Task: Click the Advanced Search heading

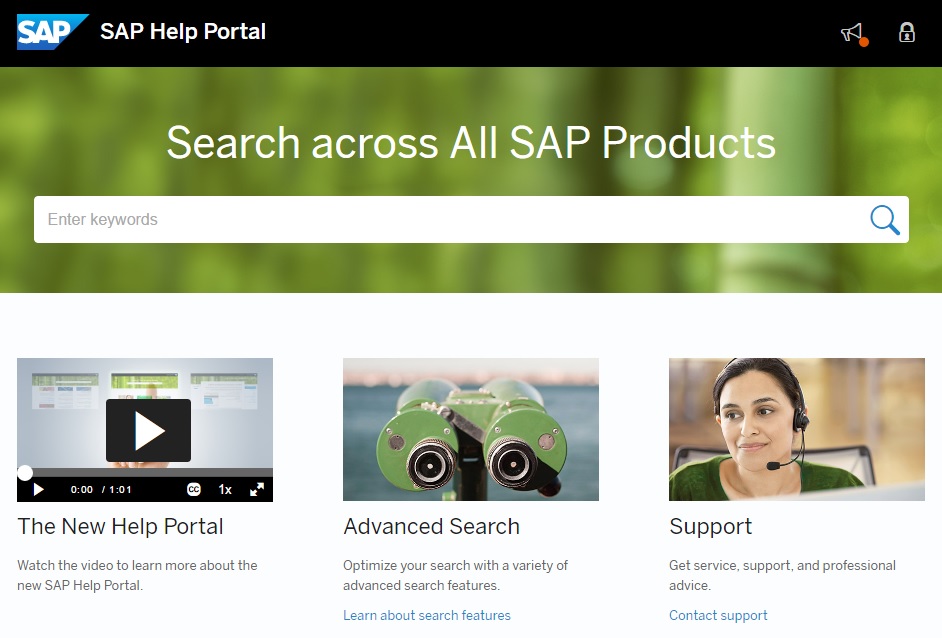Action: [431, 527]
